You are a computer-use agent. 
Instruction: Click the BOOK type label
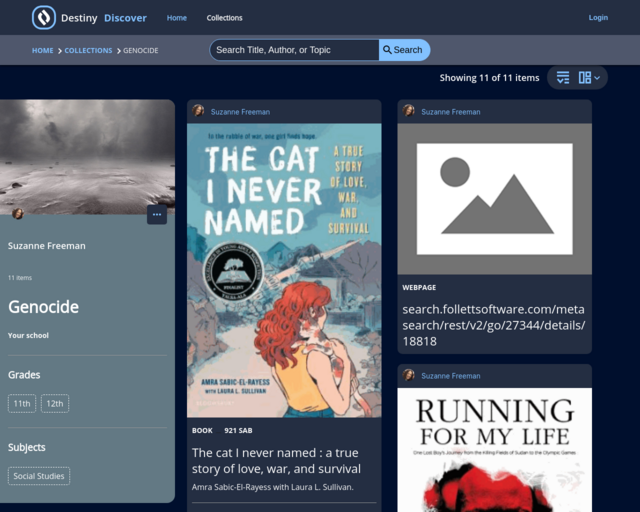point(202,430)
